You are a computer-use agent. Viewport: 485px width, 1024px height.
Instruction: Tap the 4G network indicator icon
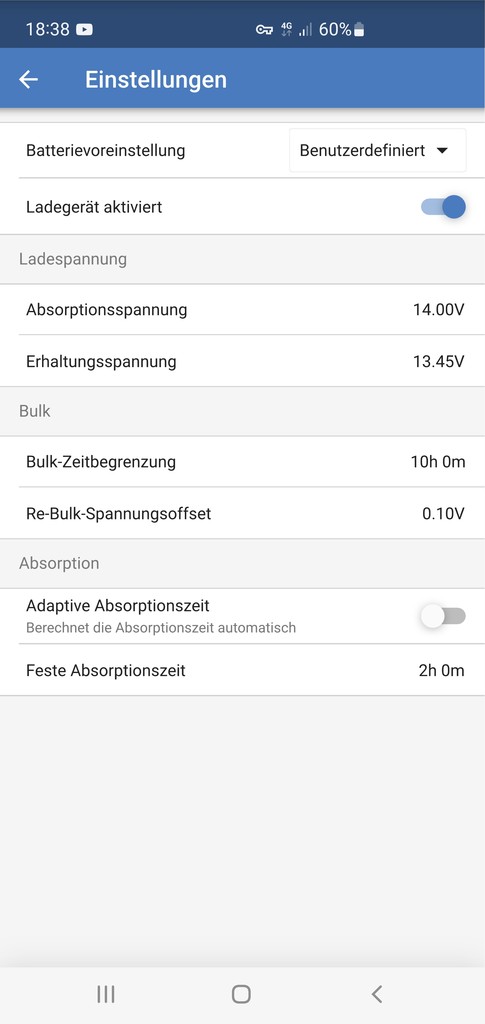coord(287,29)
